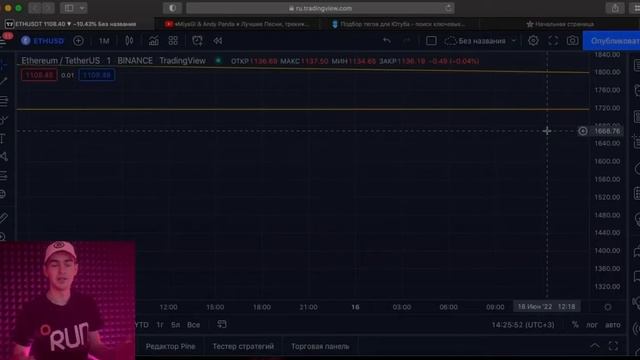Select the ruler measure tool
The image size is (640, 360).
(4, 218)
